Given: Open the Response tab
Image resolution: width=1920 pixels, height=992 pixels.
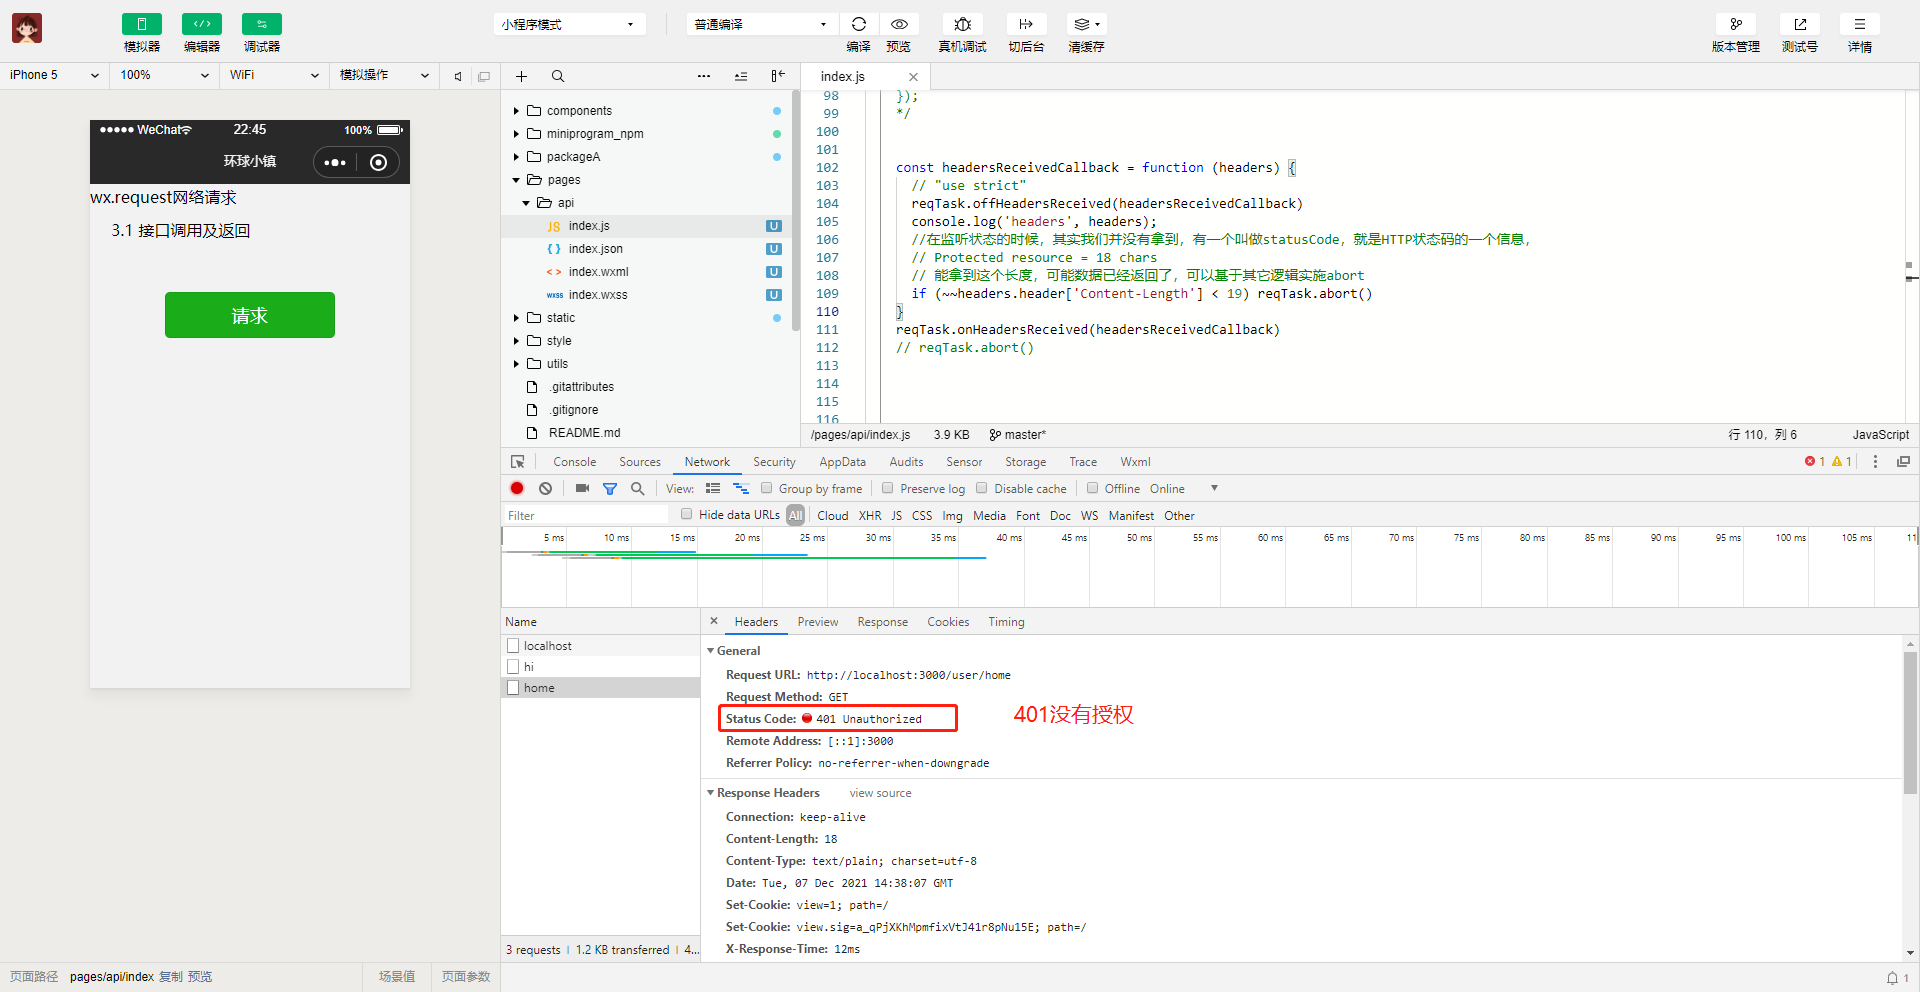Looking at the screenshot, I should click(883, 622).
